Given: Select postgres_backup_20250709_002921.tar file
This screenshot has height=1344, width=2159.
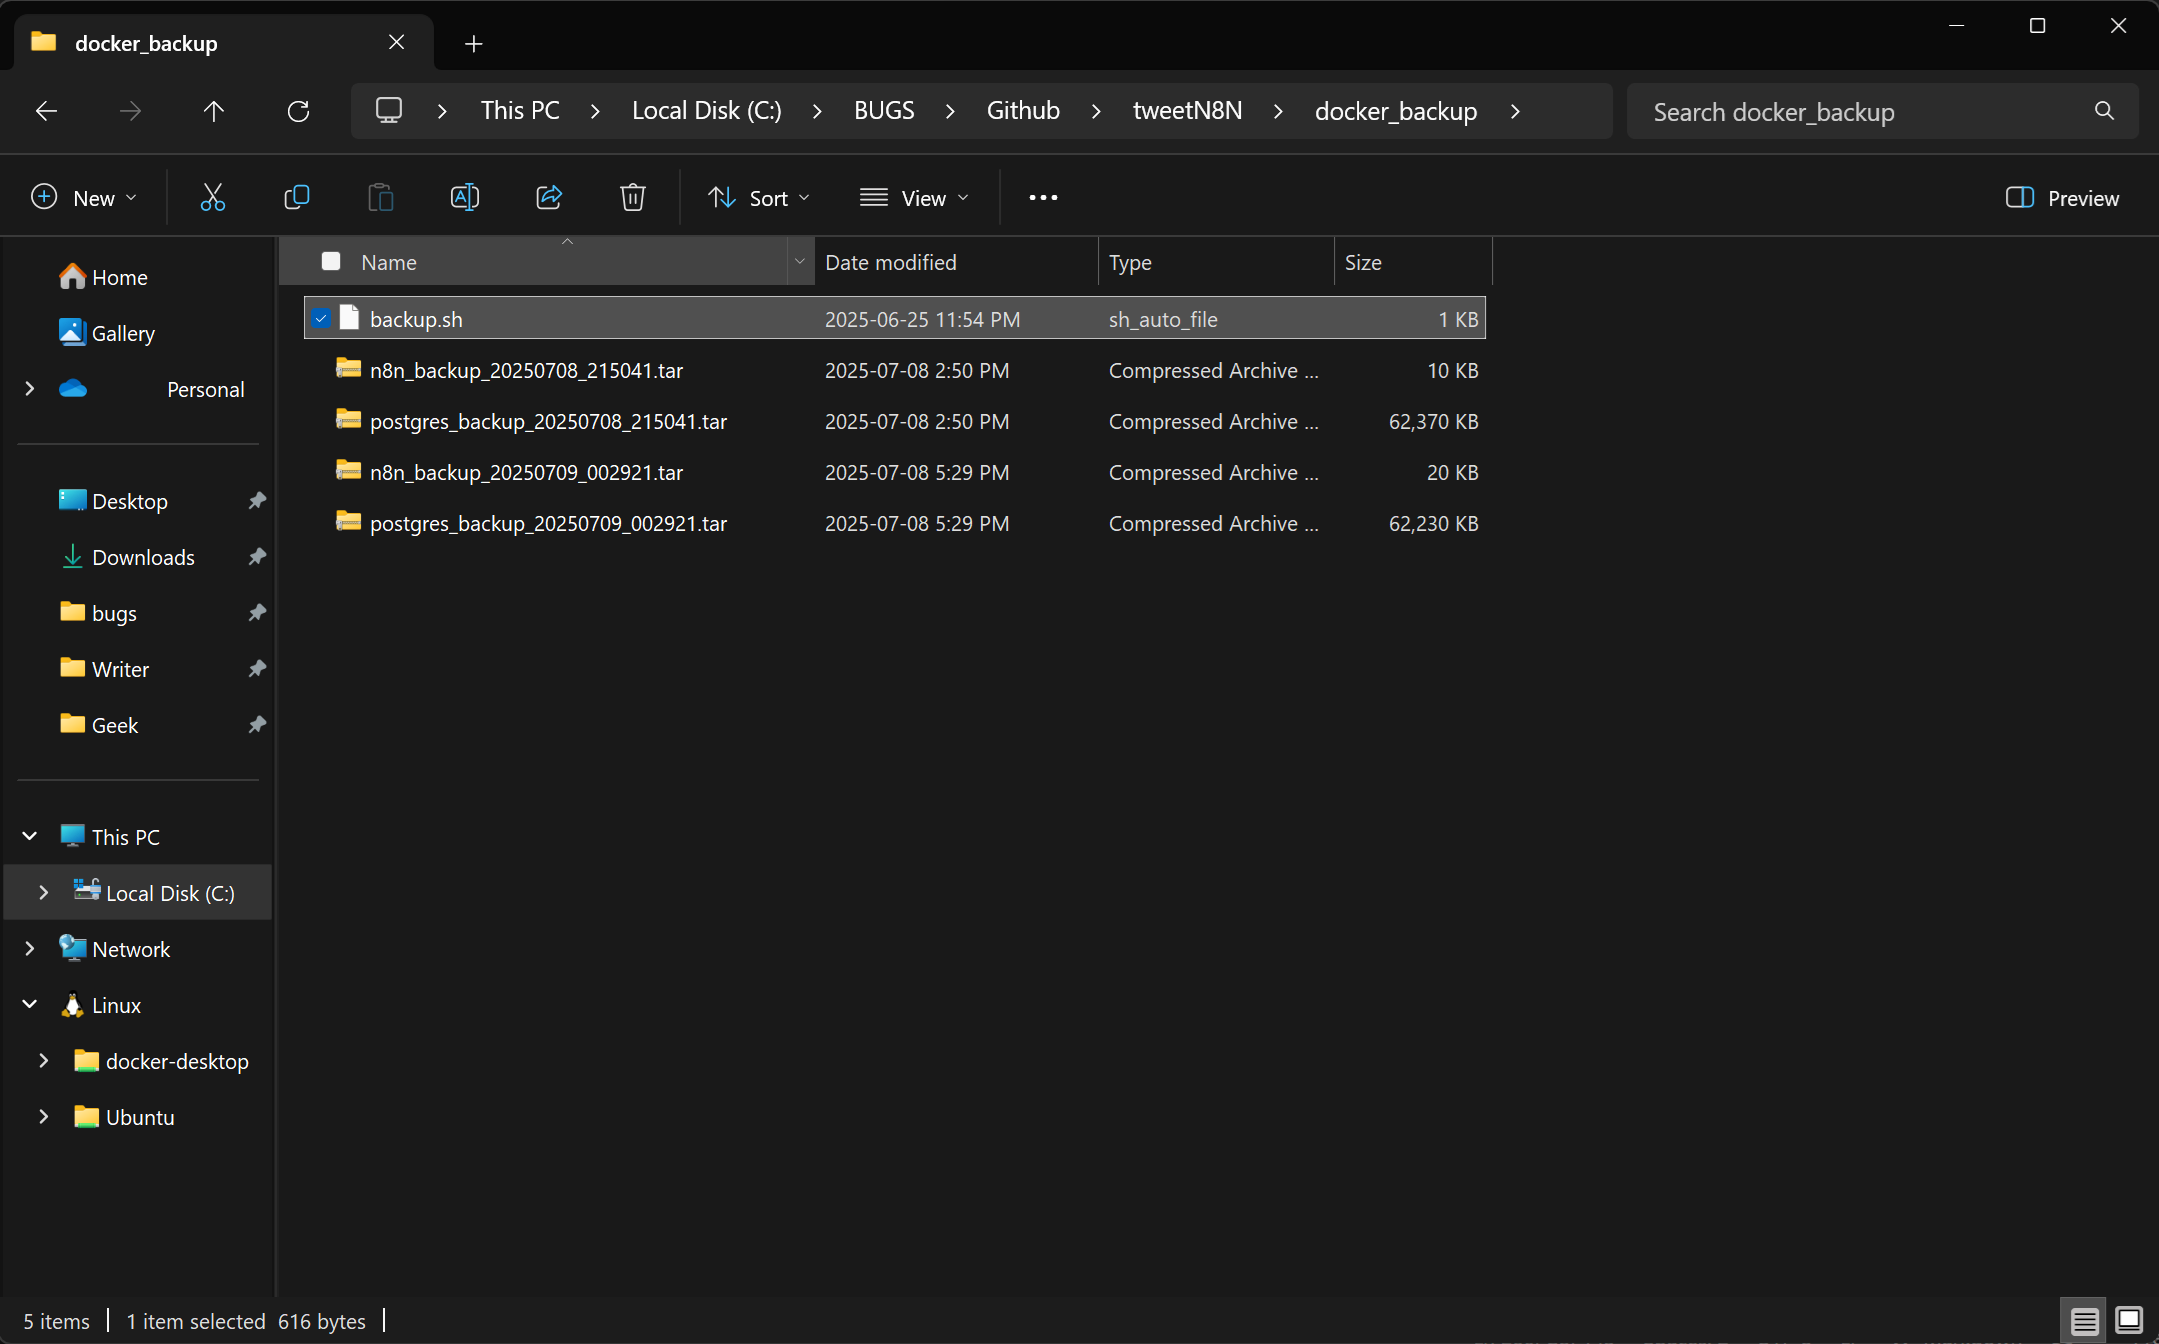Looking at the screenshot, I should pyautogui.click(x=895, y=523).
